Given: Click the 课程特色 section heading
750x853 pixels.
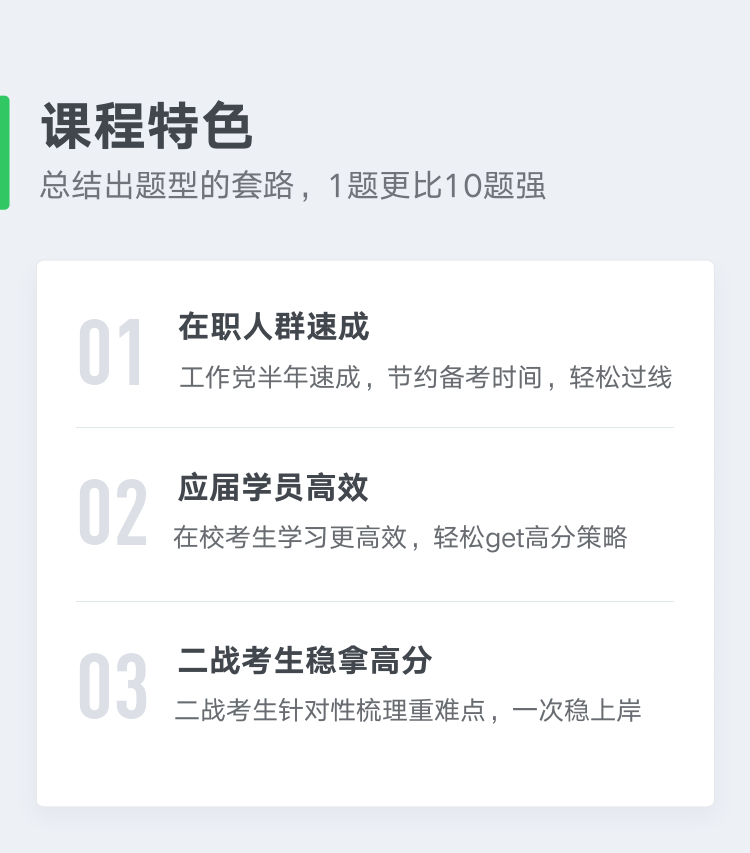Looking at the screenshot, I should coord(147,126).
